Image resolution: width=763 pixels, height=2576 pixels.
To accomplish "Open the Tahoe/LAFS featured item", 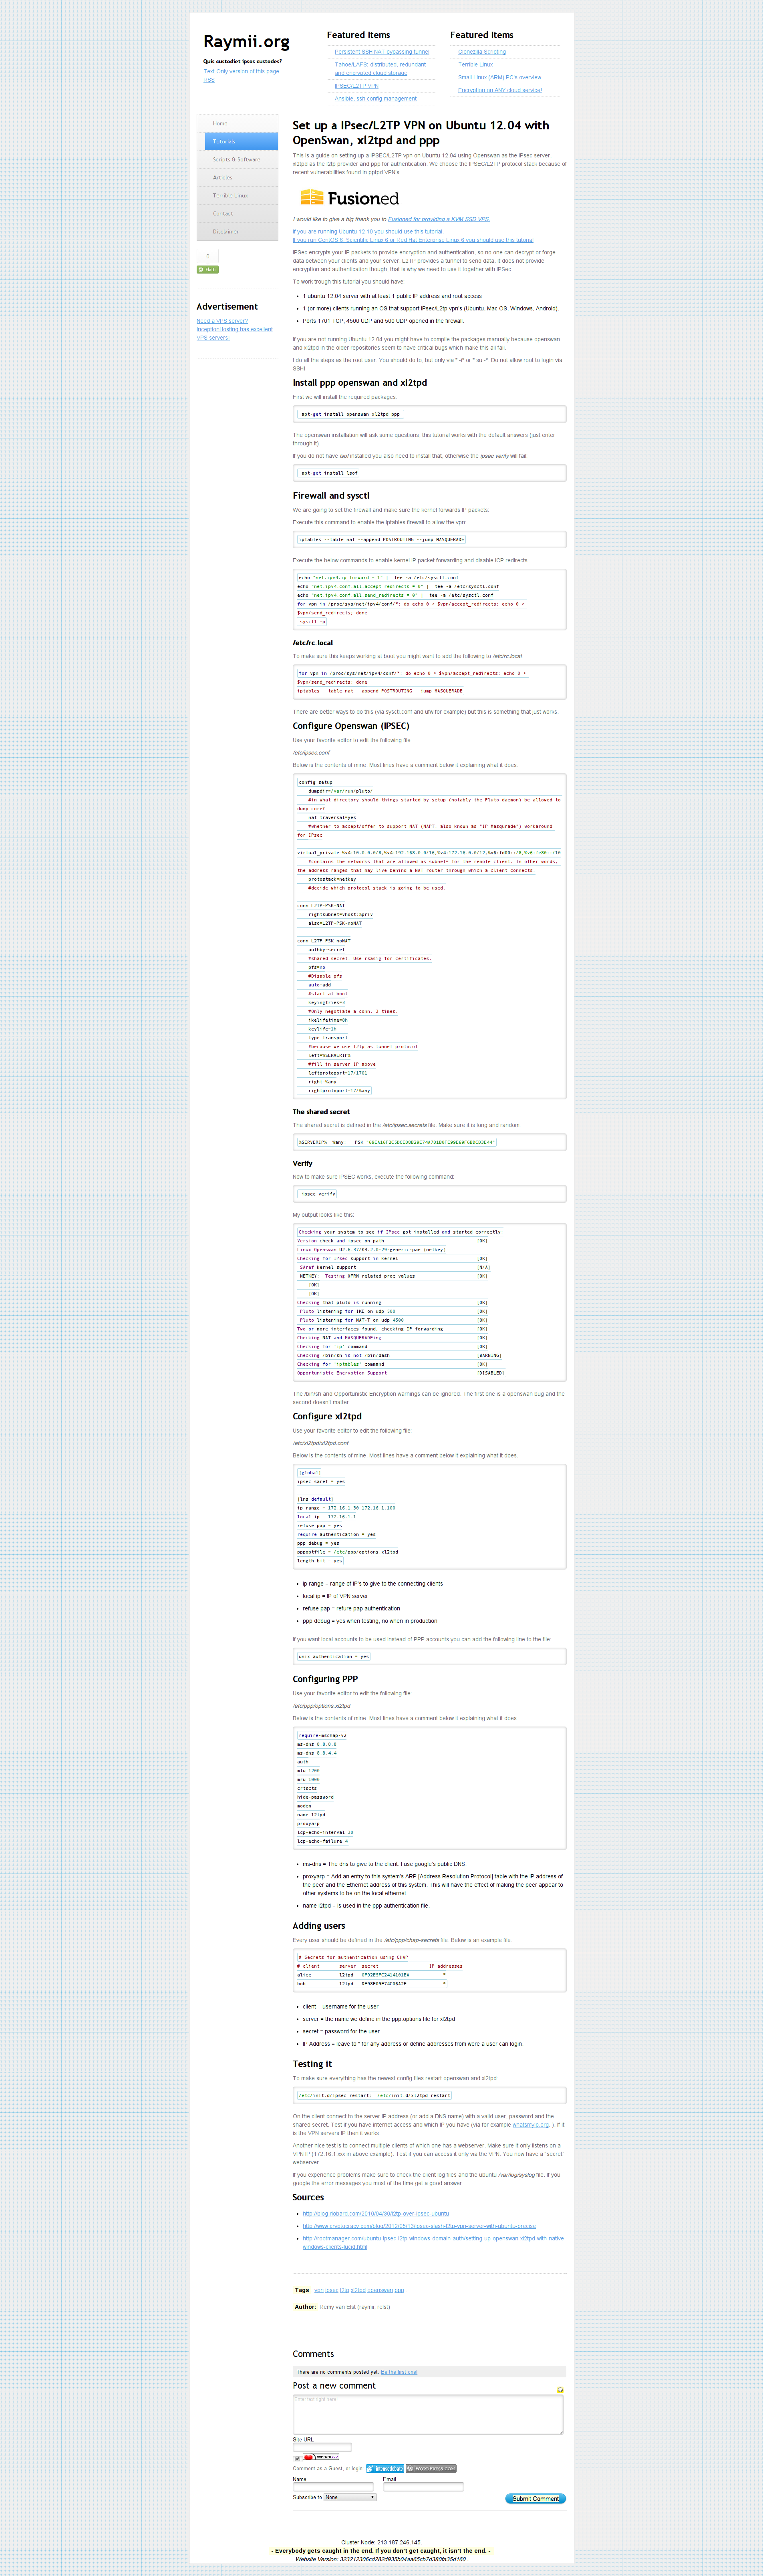I will (x=380, y=69).
